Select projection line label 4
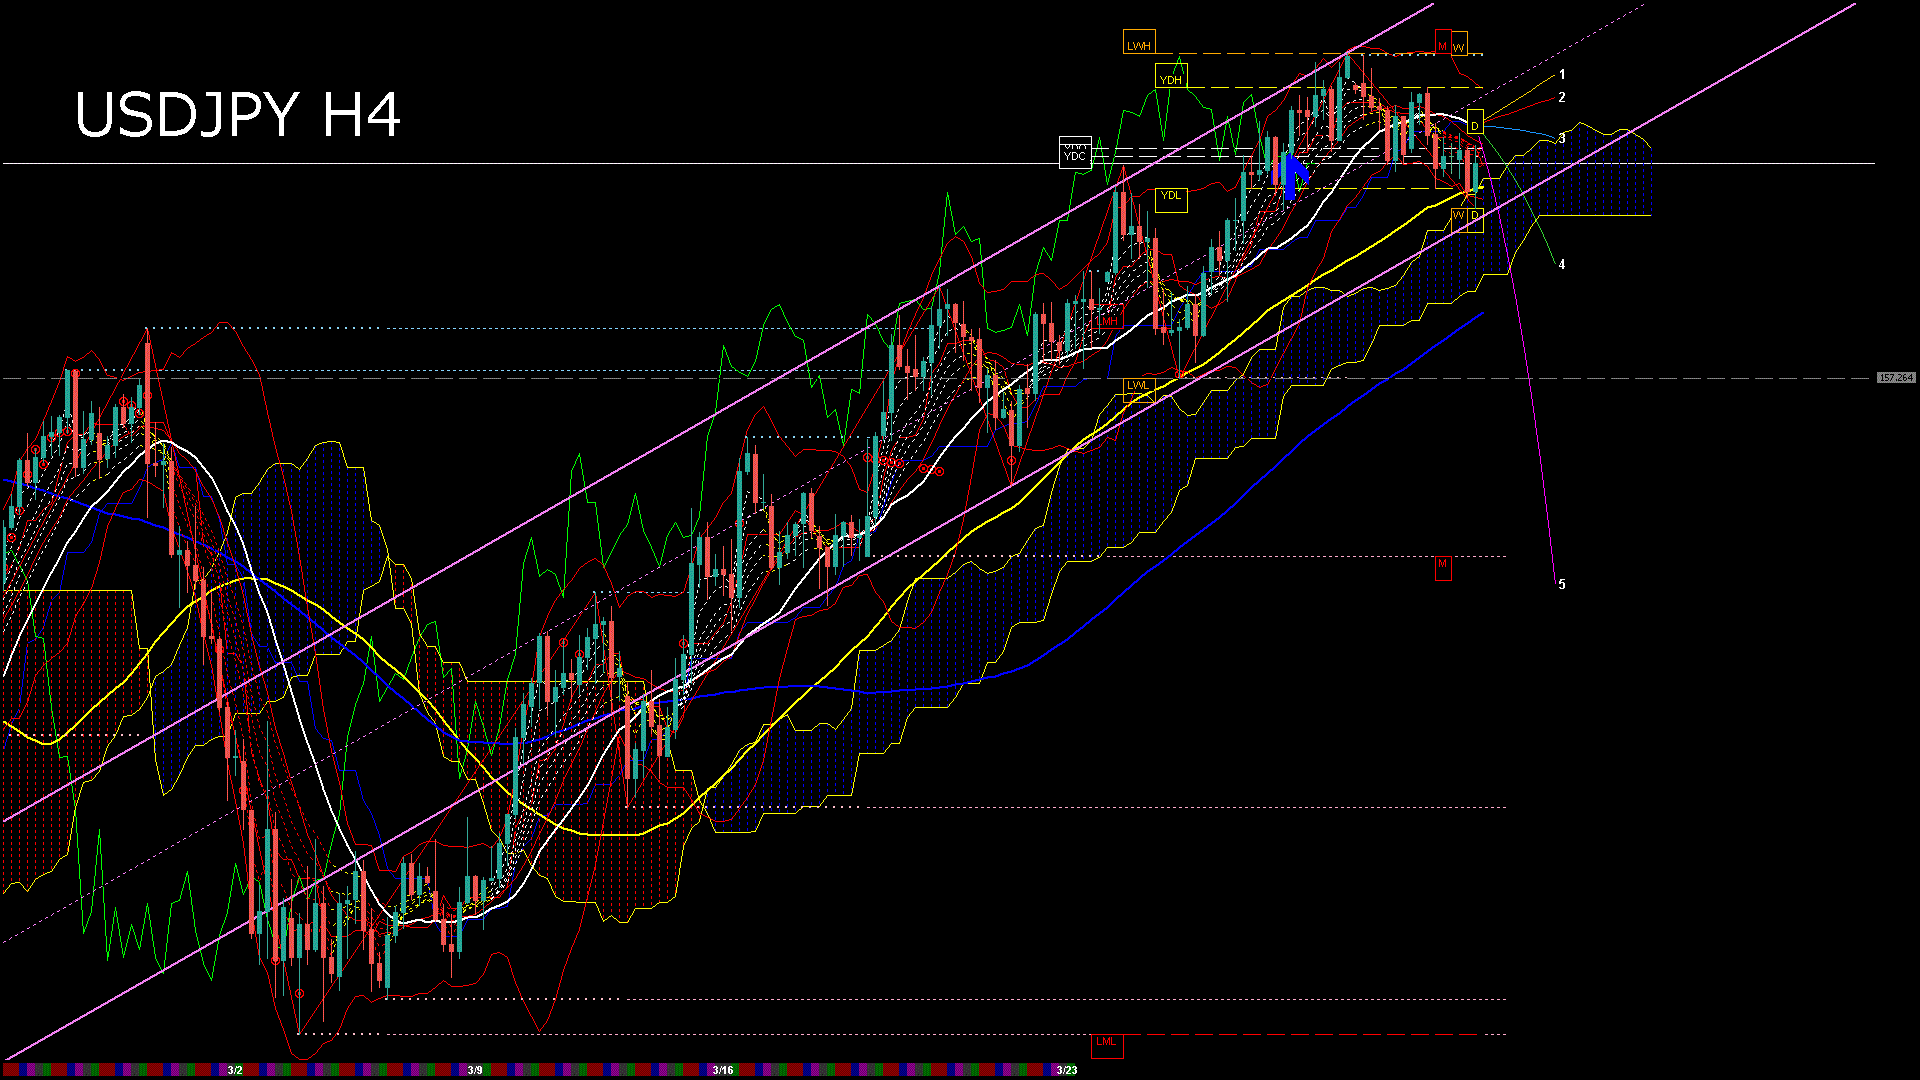The height and width of the screenshot is (1080, 1920). pos(1562,265)
